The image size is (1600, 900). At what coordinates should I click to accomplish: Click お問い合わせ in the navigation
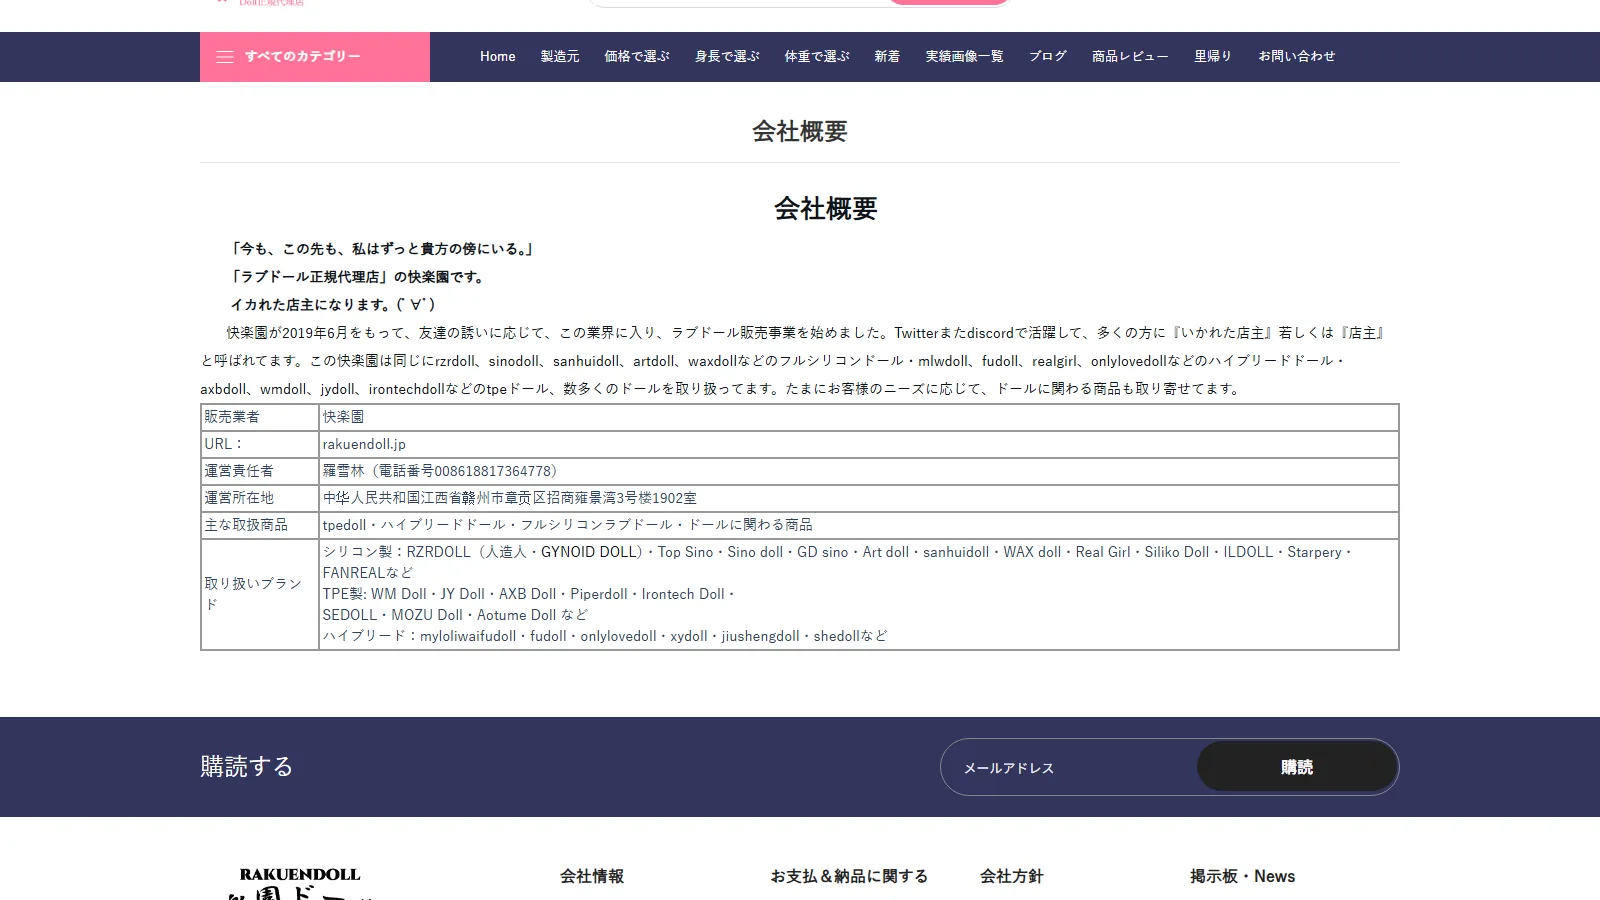point(1297,57)
